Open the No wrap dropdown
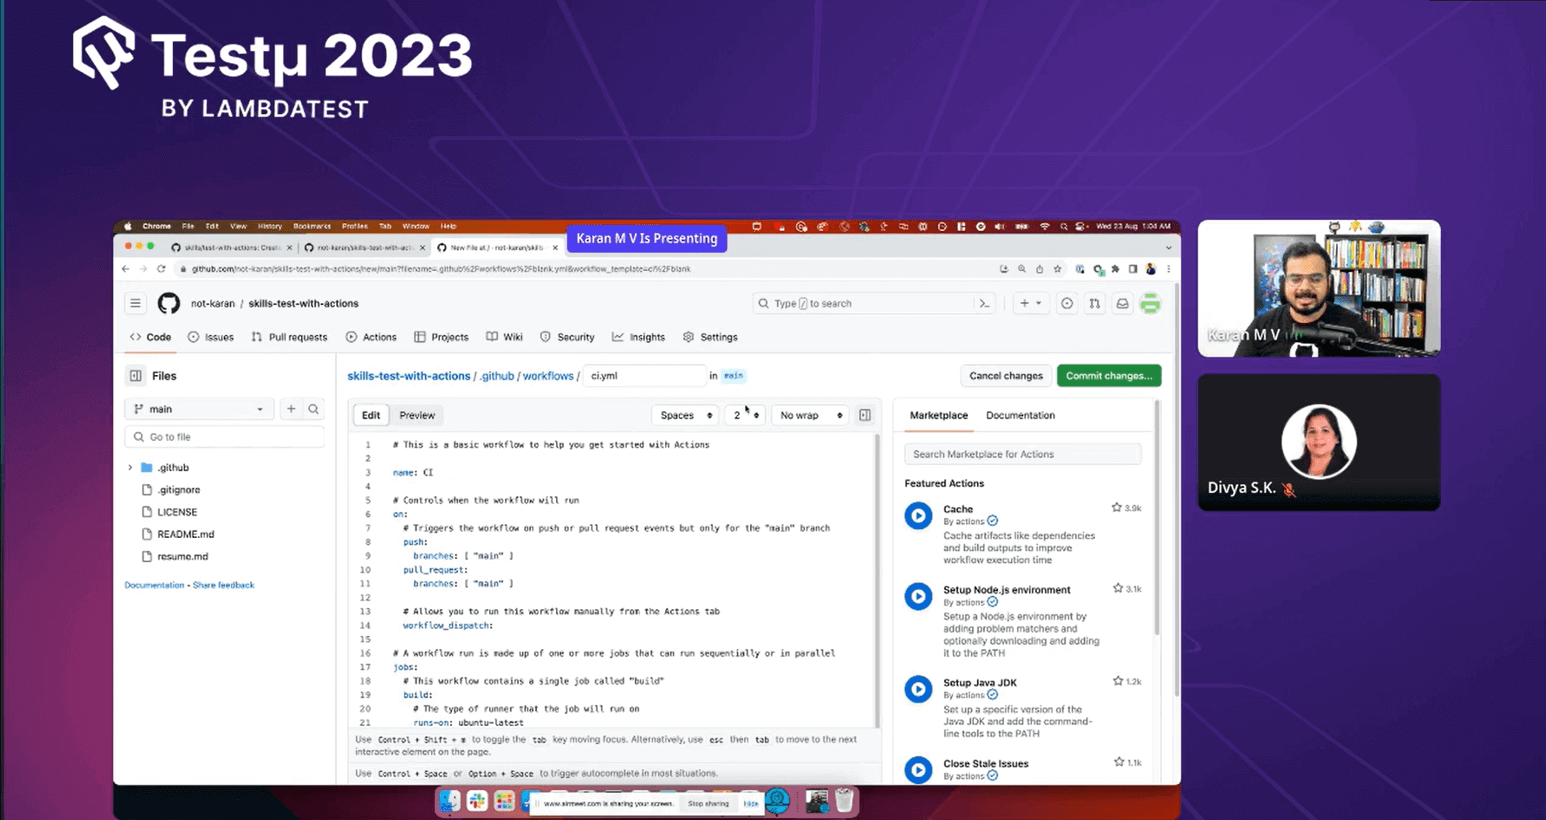1546x820 pixels. (809, 414)
